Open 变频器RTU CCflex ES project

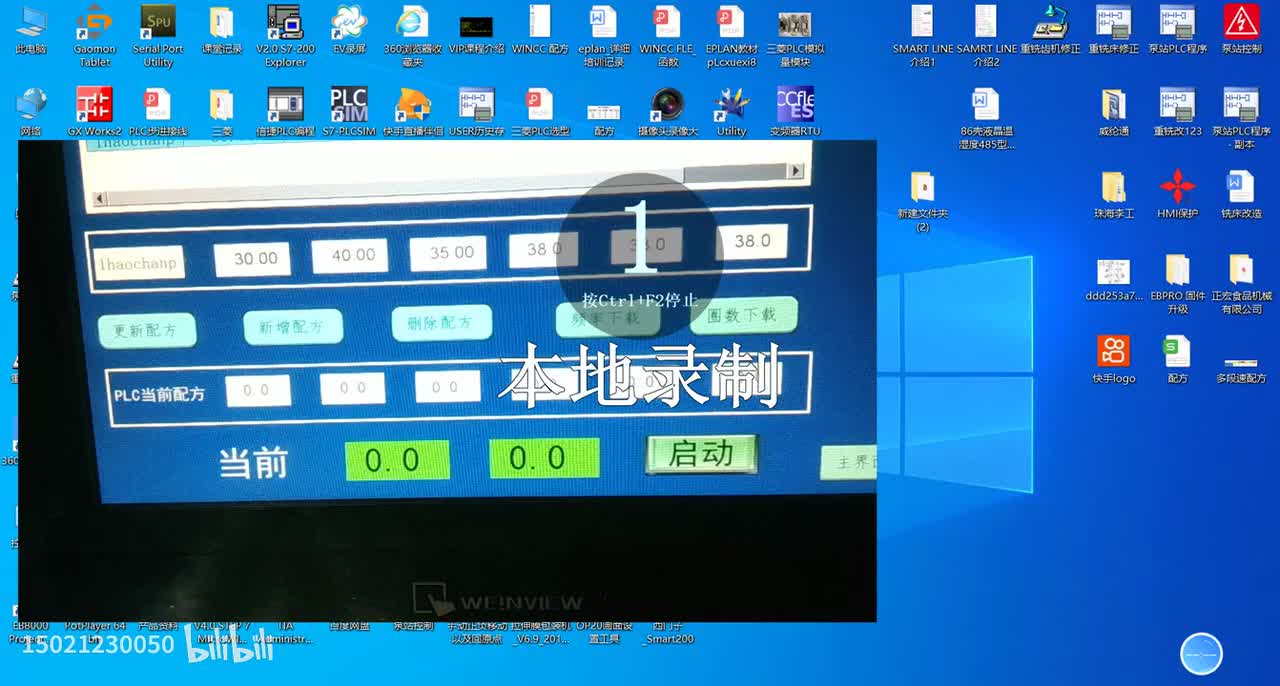pos(795,111)
